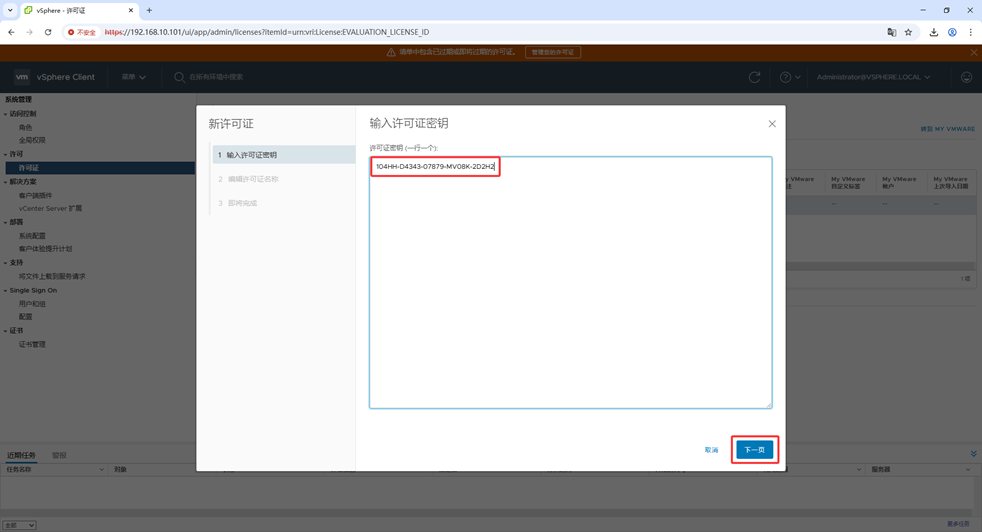Click the 管理您的许可证 banner button

pos(552,52)
